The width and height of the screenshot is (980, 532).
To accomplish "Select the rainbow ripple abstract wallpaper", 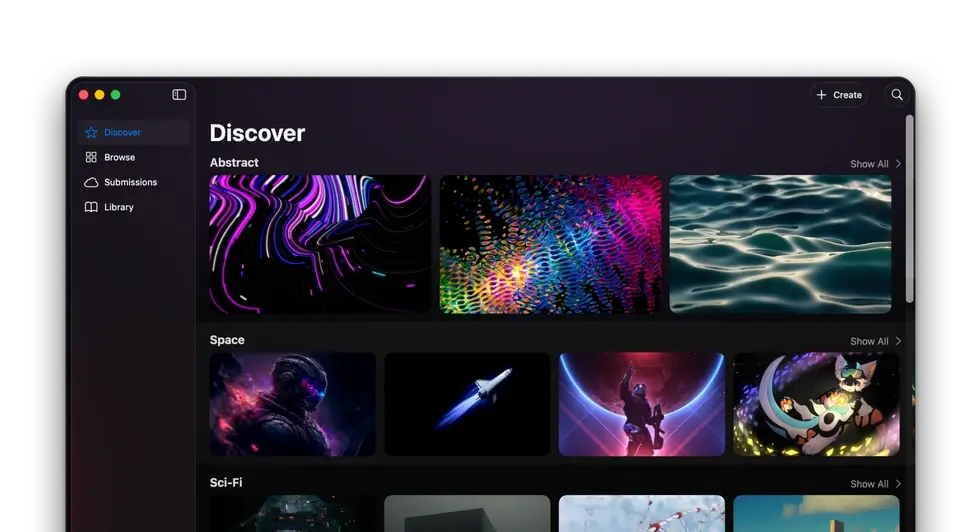I will point(550,244).
